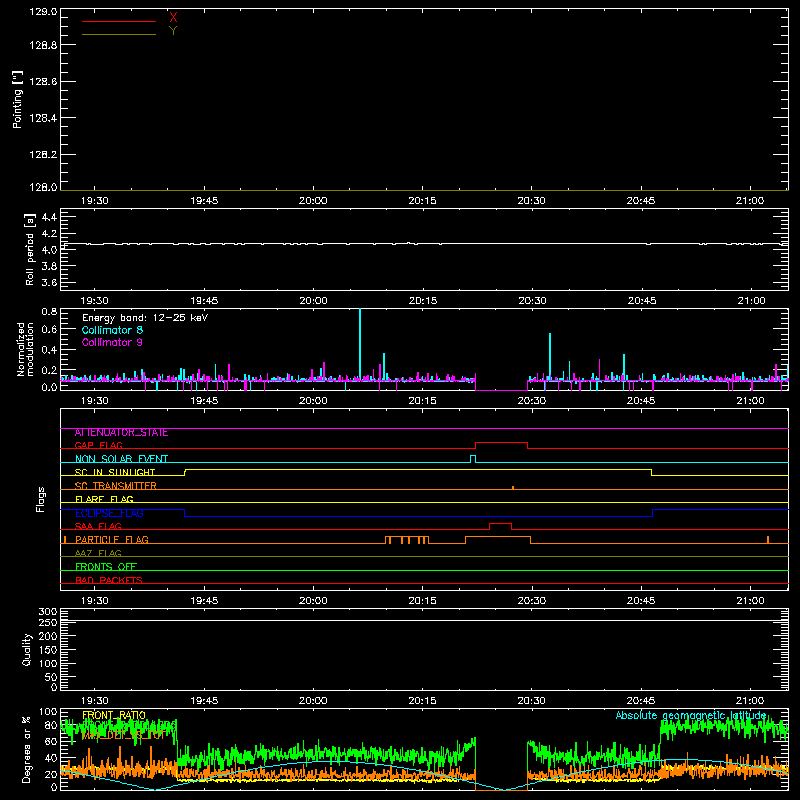The width and height of the screenshot is (800, 800).
Task: Click the 300 tick on Quality axis
Action: (x=48, y=612)
